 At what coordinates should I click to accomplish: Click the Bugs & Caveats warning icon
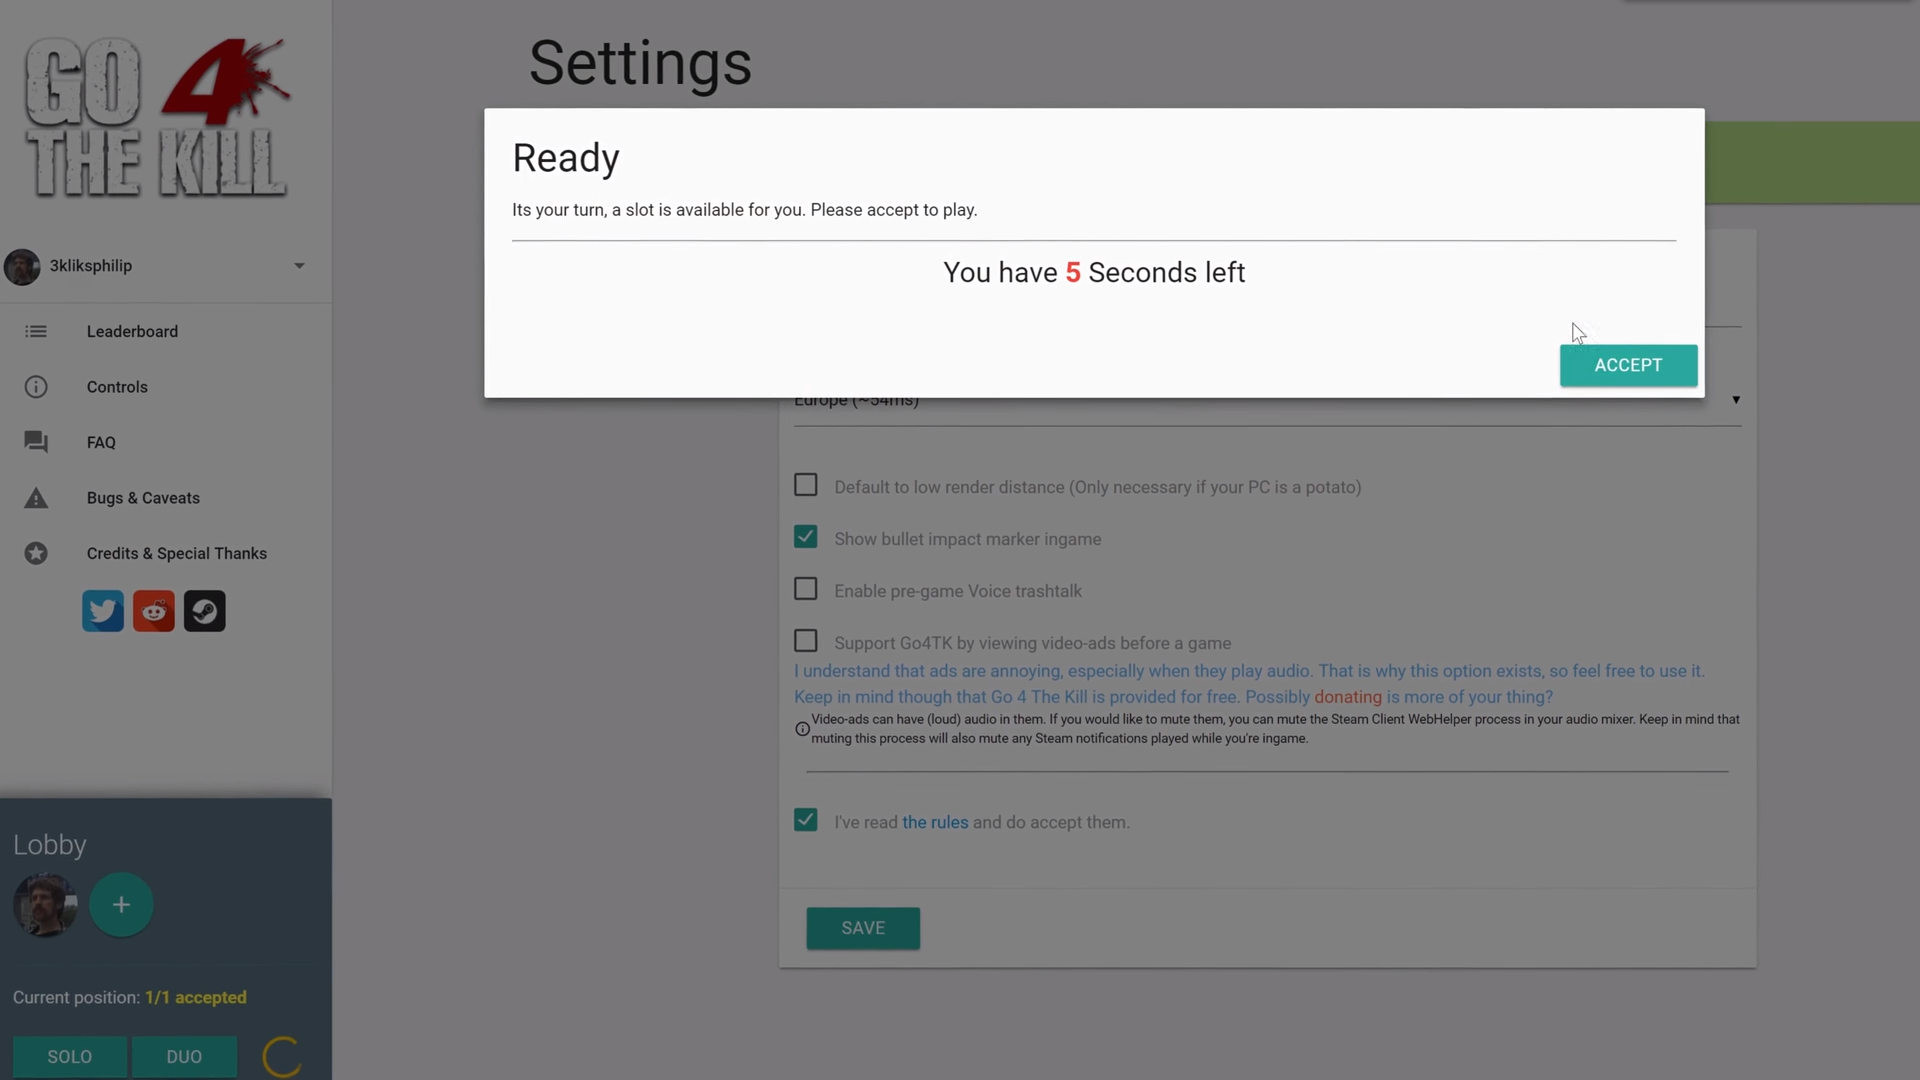36,498
